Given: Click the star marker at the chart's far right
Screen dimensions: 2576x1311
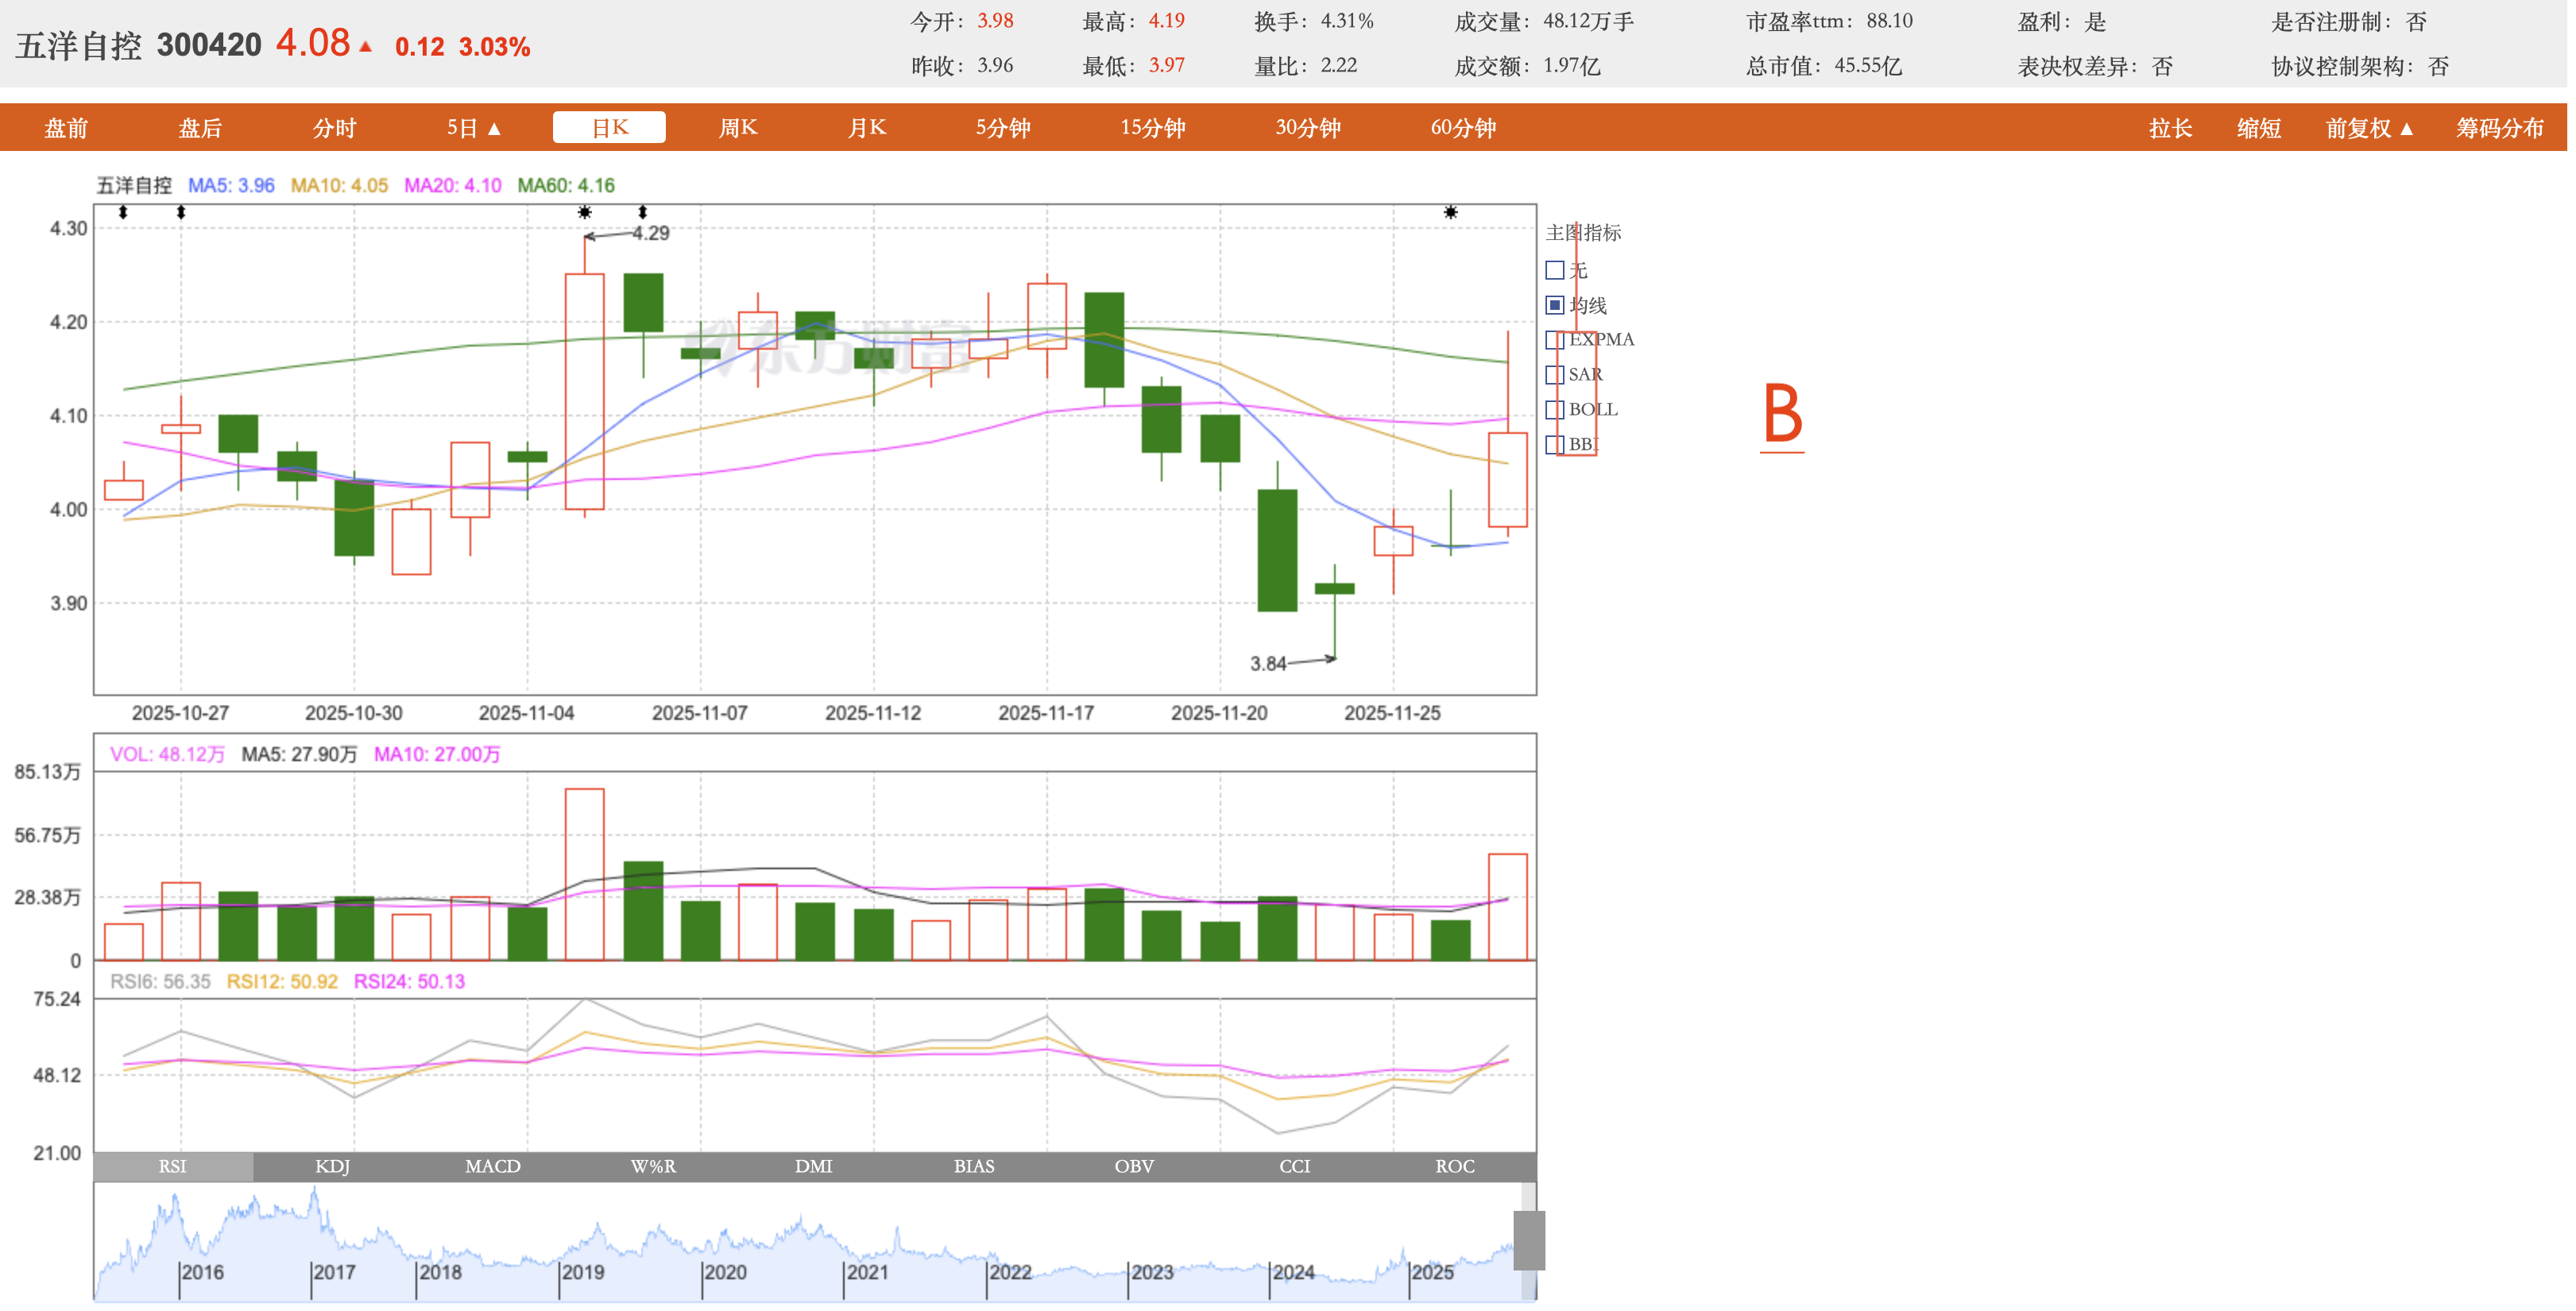Looking at the screenshot, I should click(x=1450, y=212).
